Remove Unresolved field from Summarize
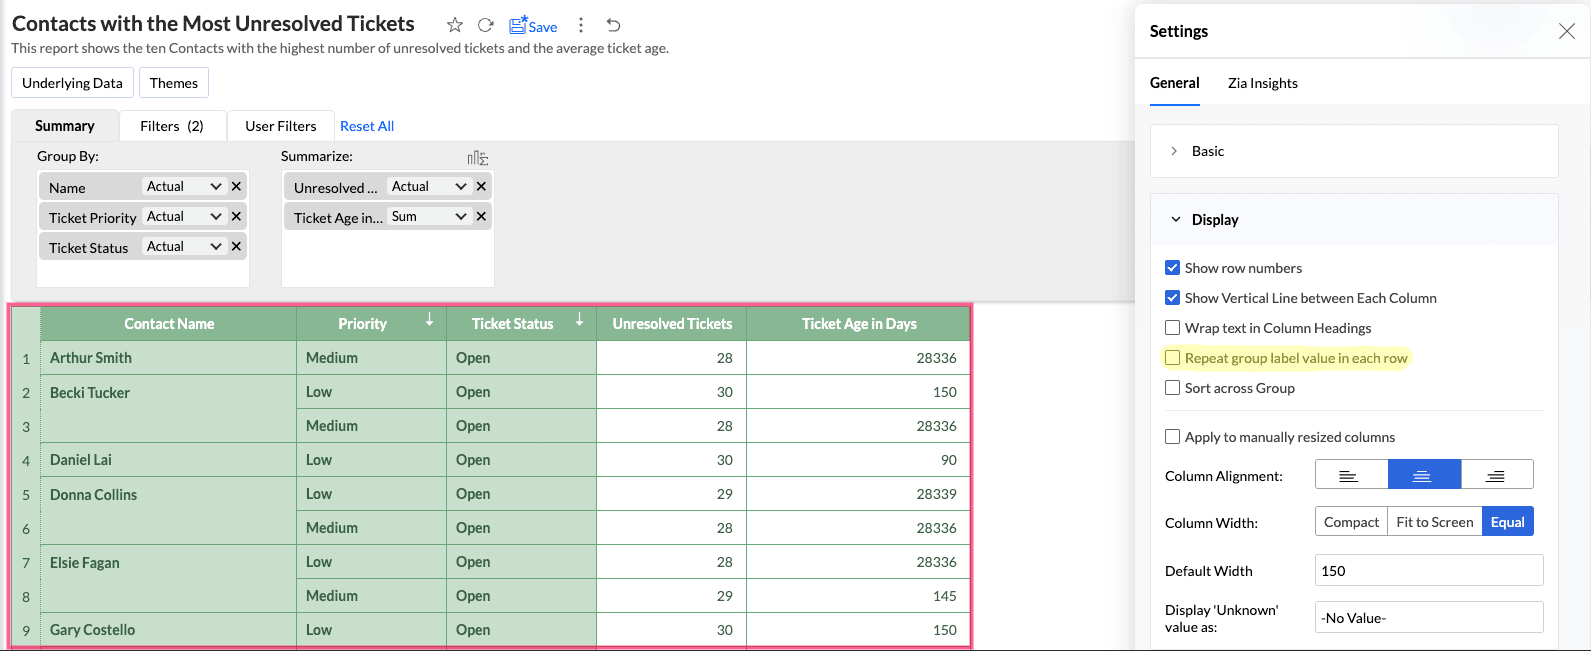Screen dimensions: 1591x651 tap(481, 186)
